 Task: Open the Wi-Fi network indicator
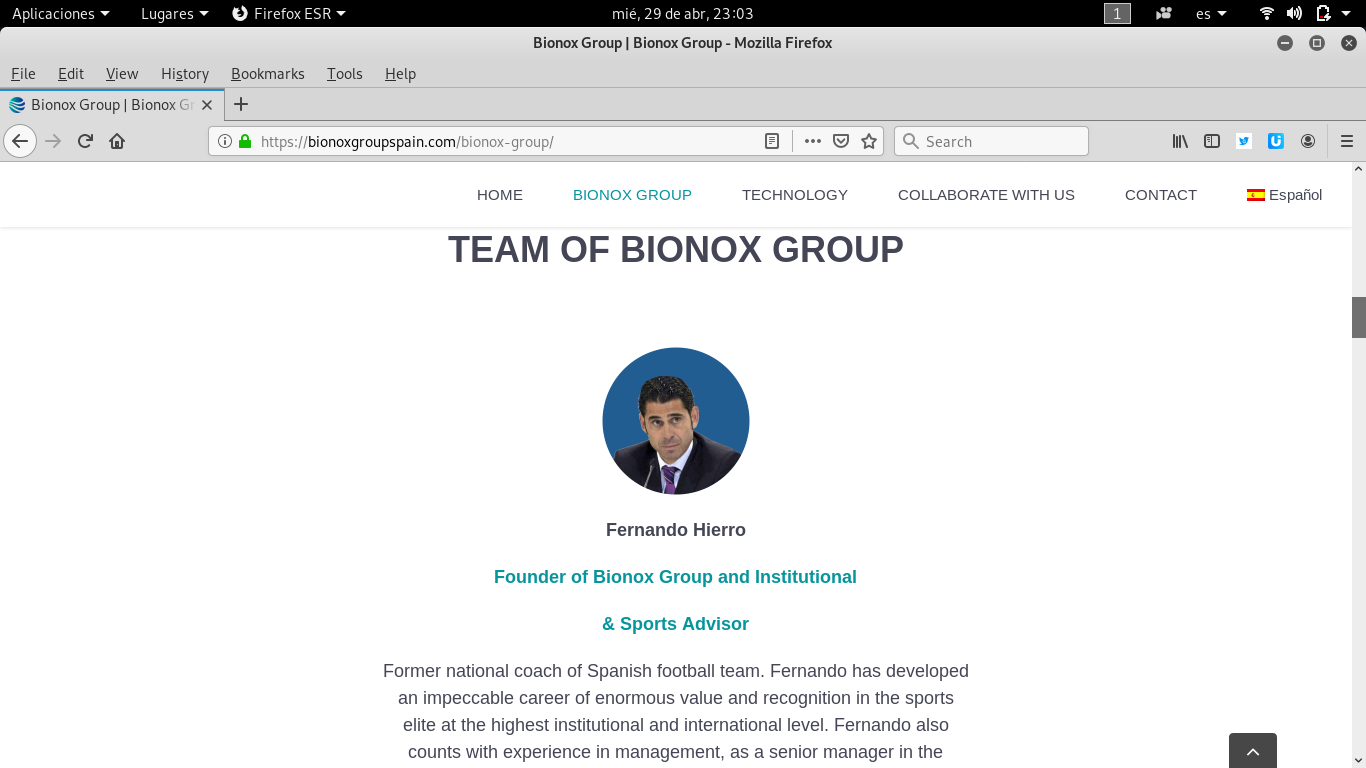pos(1267,13)
